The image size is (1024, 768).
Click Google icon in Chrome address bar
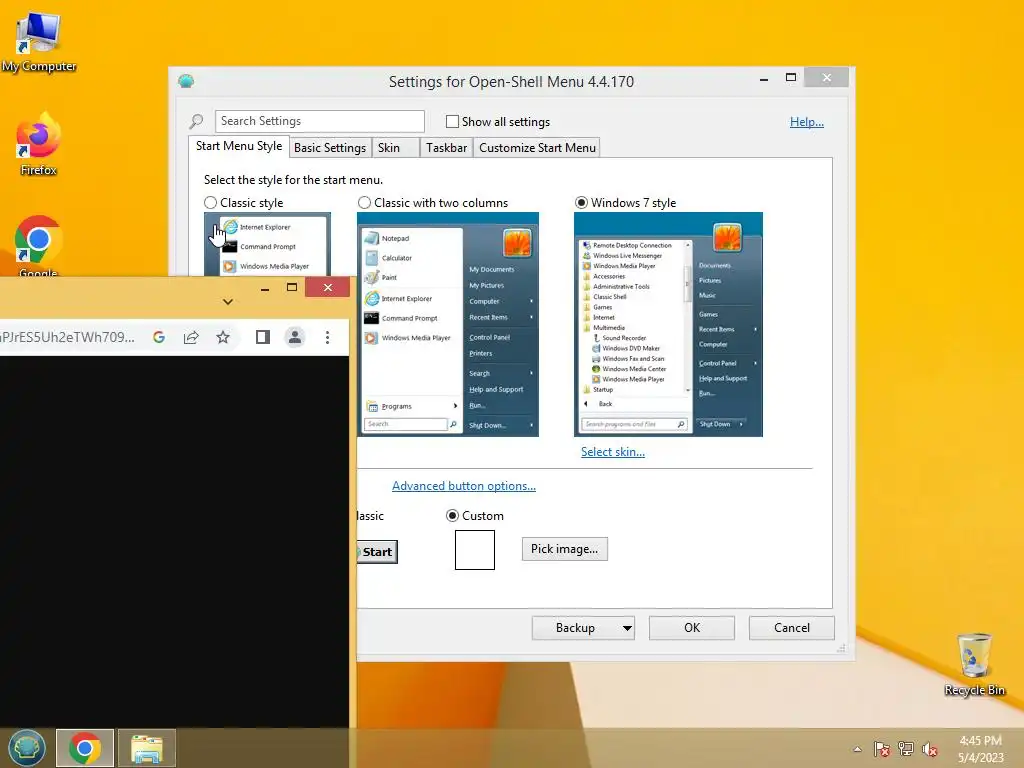pos(159,337)
